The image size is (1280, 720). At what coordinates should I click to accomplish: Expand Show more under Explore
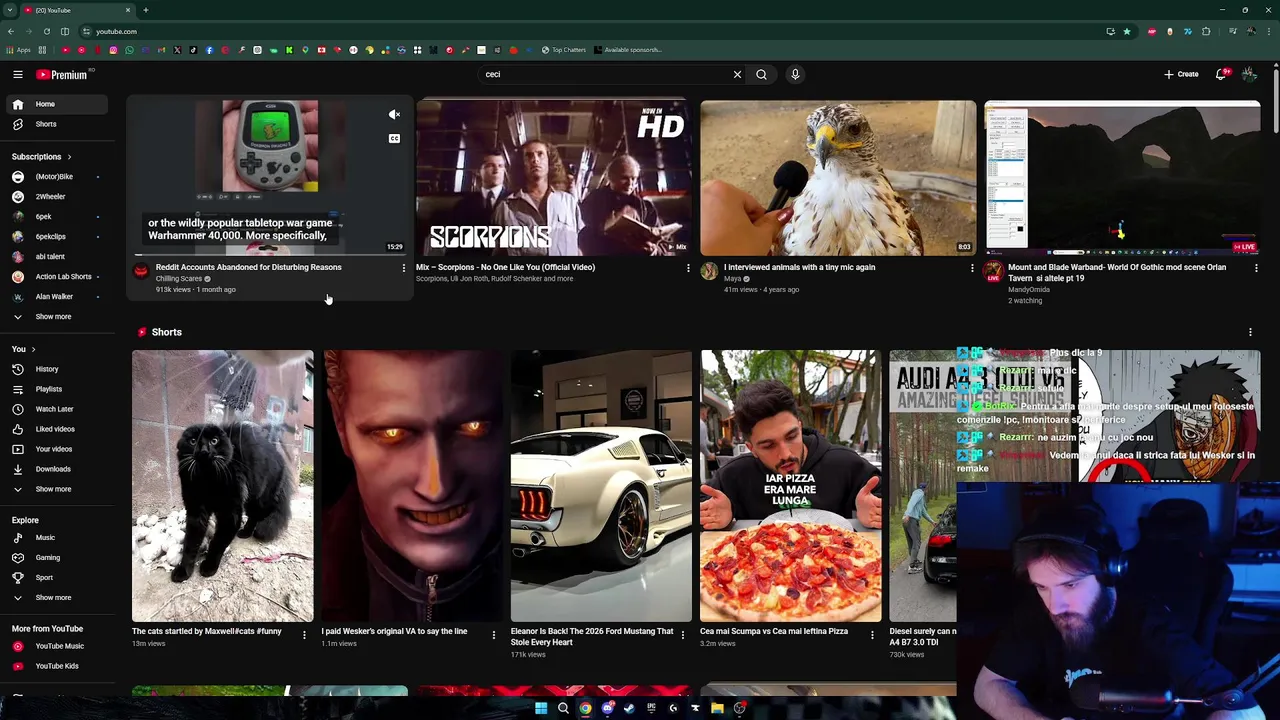56,597
